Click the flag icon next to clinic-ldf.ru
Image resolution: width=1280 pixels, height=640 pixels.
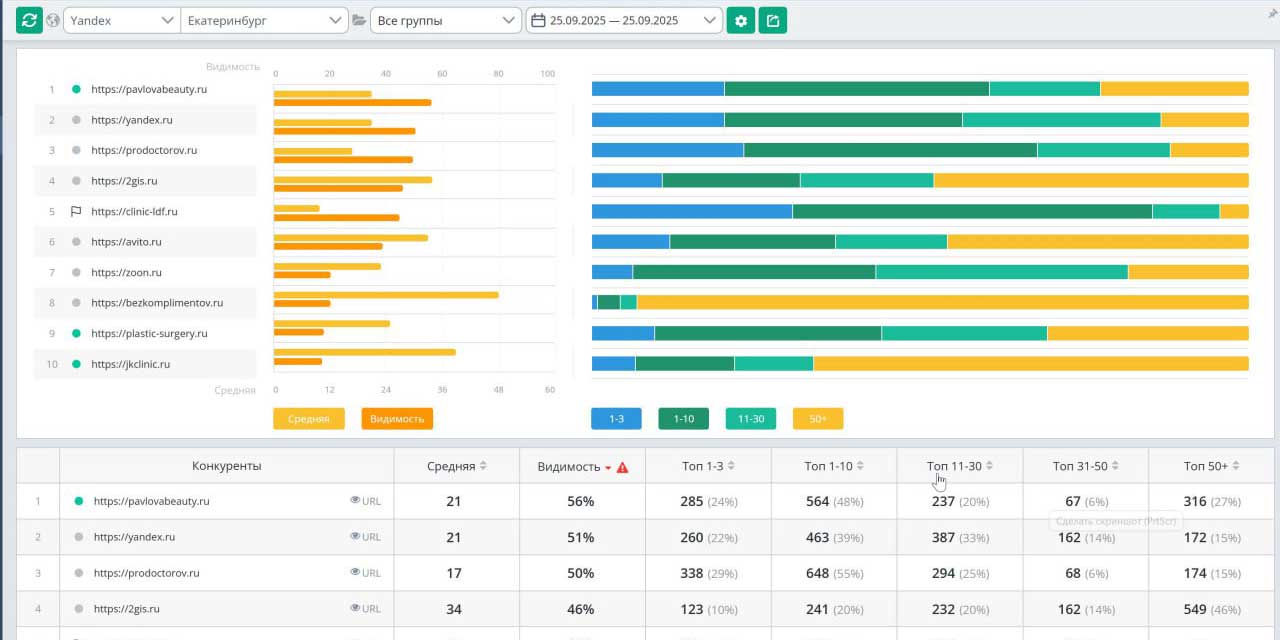point(76,212)
